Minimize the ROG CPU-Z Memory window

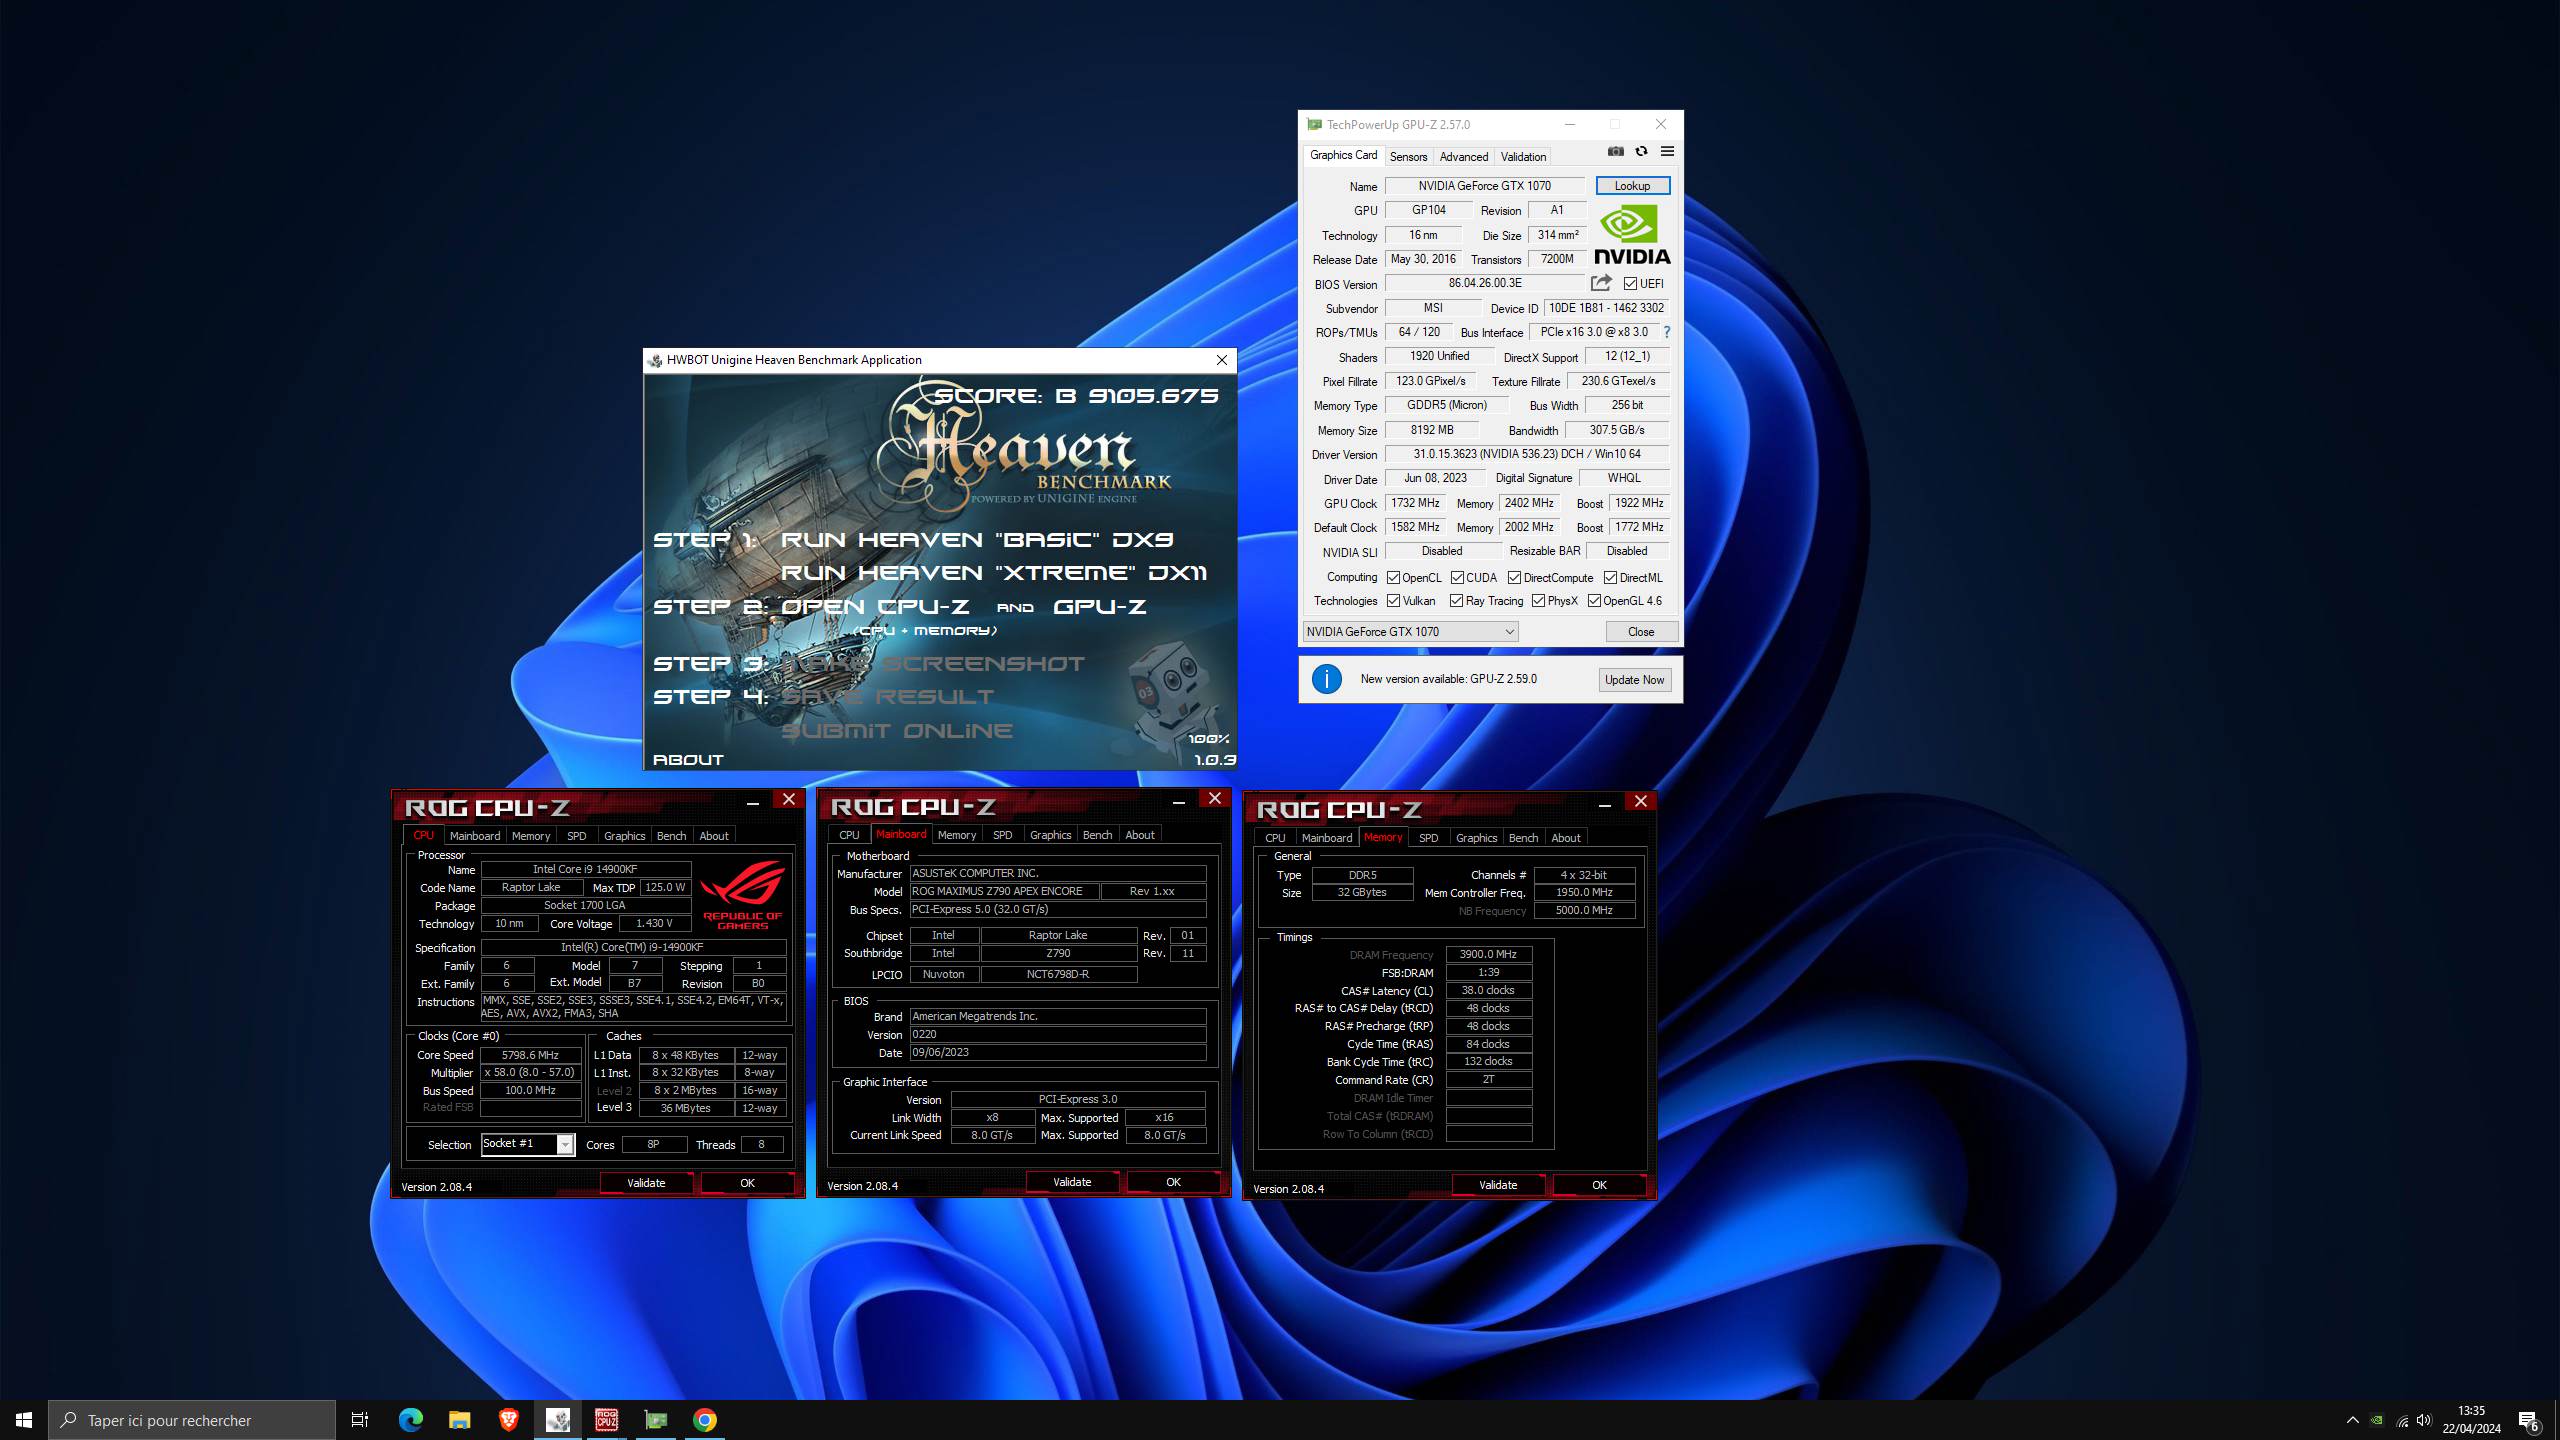coord(1604,803)
